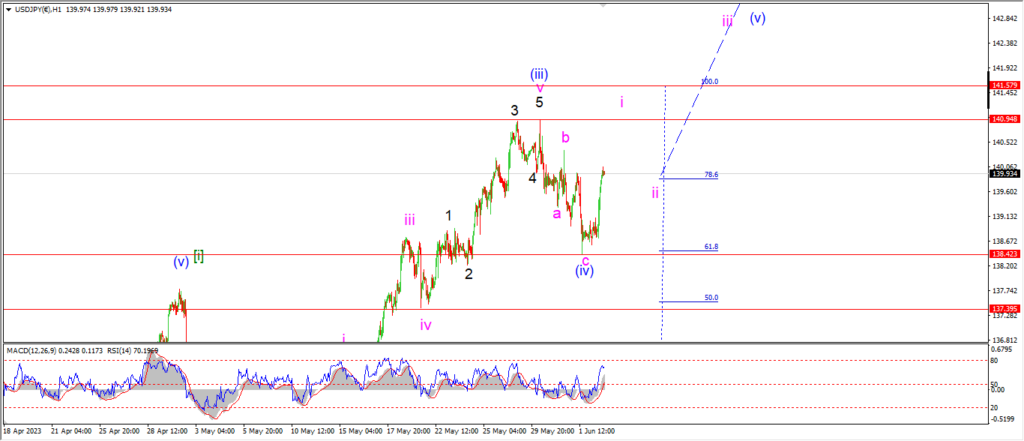Select the magenta b wave label
1024x441 pixels.
[x=565, y=137]
